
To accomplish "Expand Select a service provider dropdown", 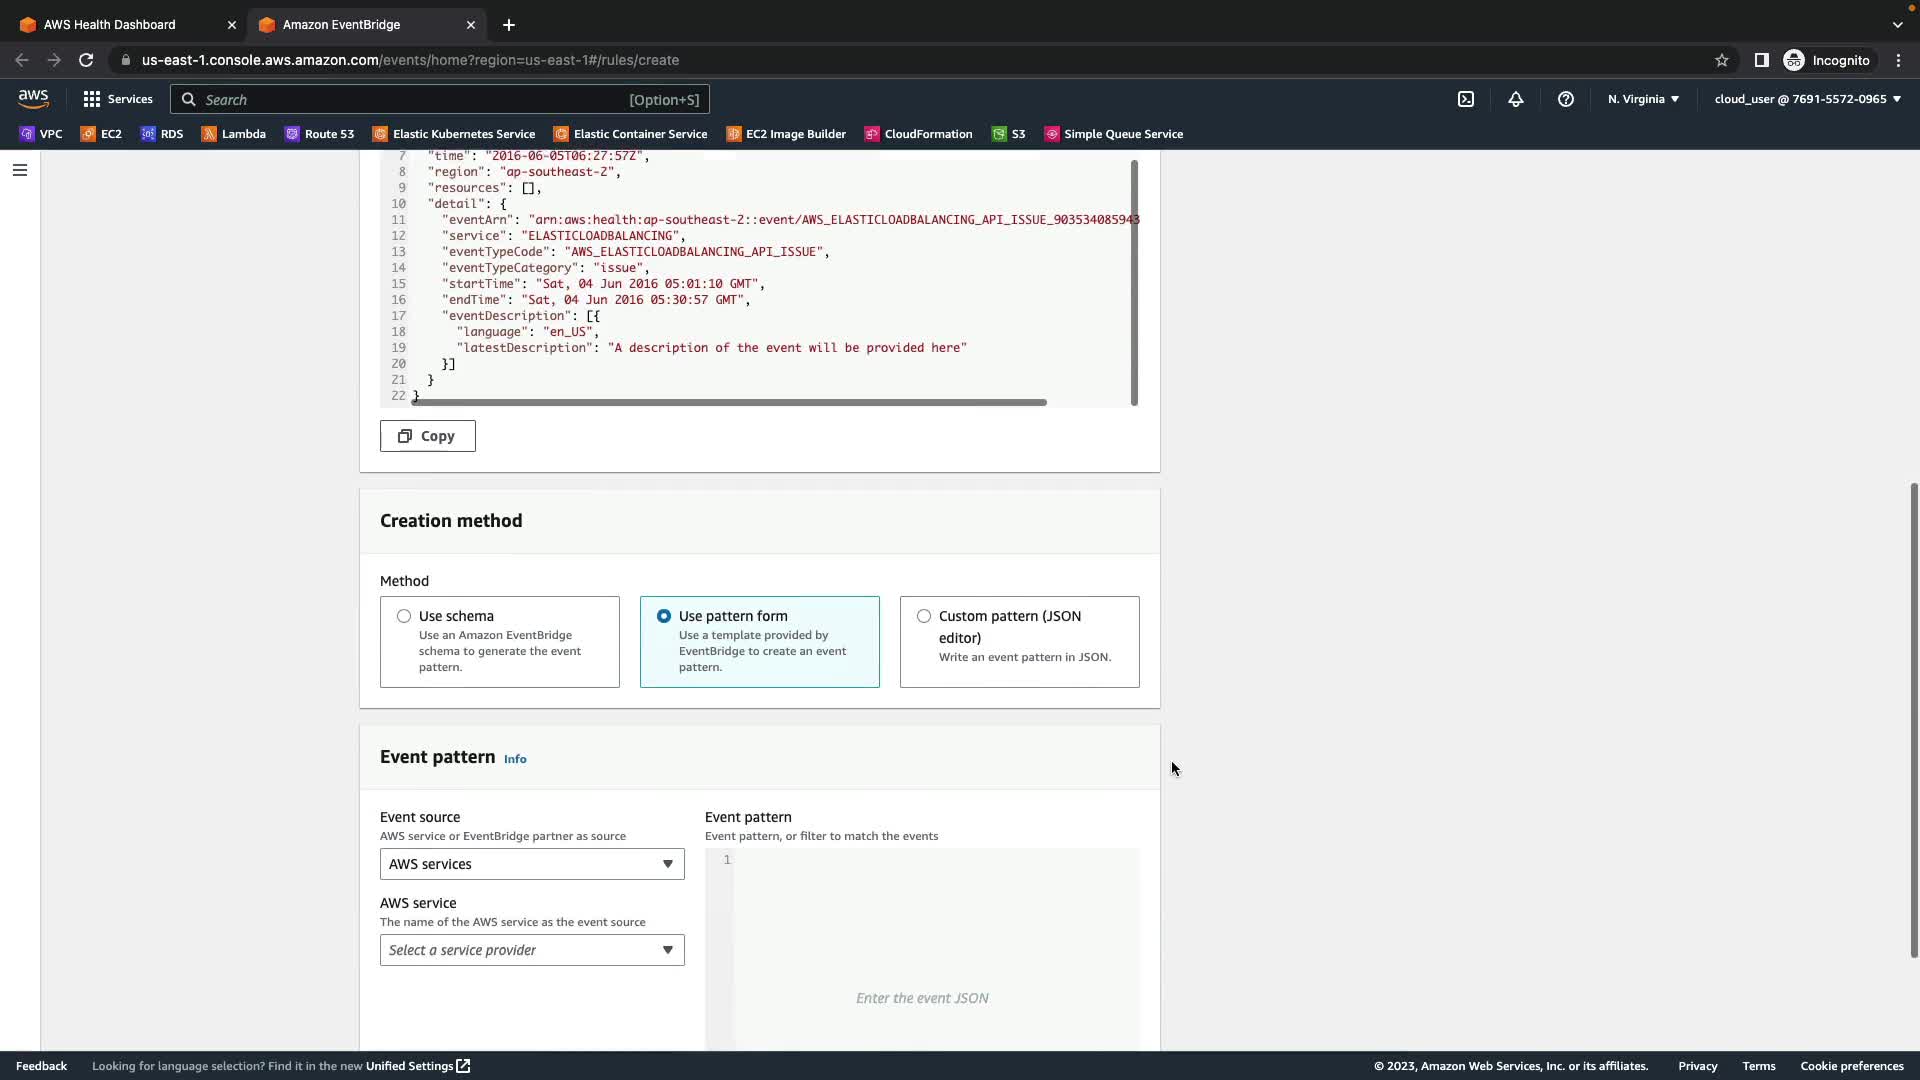I will pyautogui.click(x=531, y=950).
